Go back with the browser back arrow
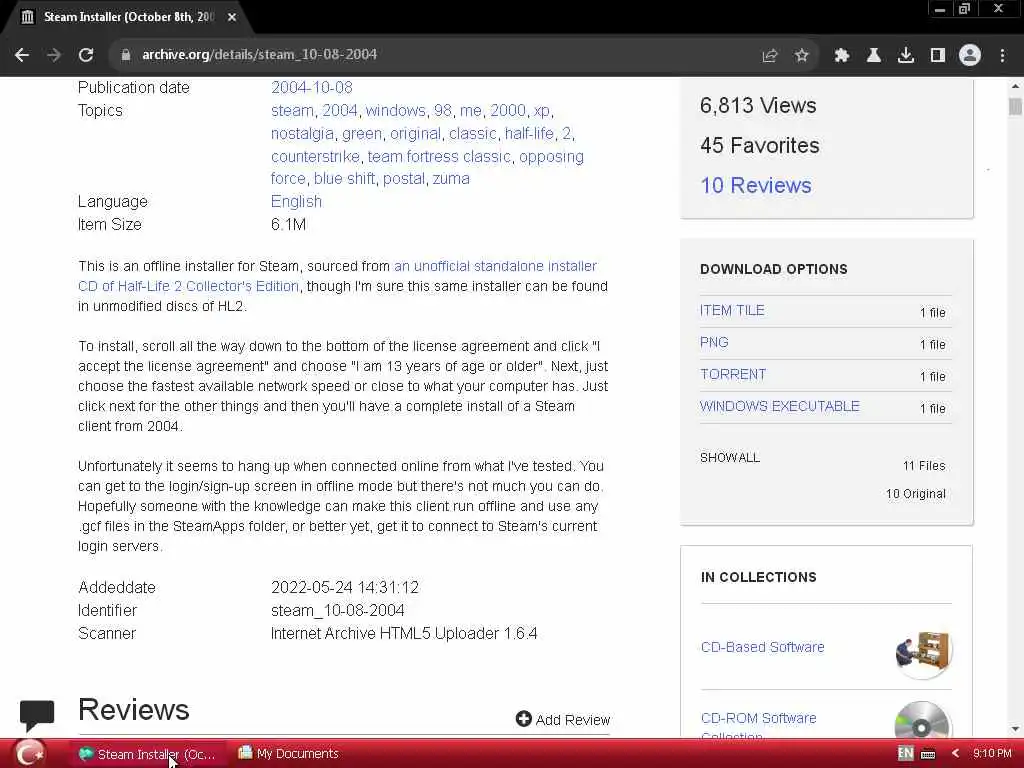 [x=22, y=55]
